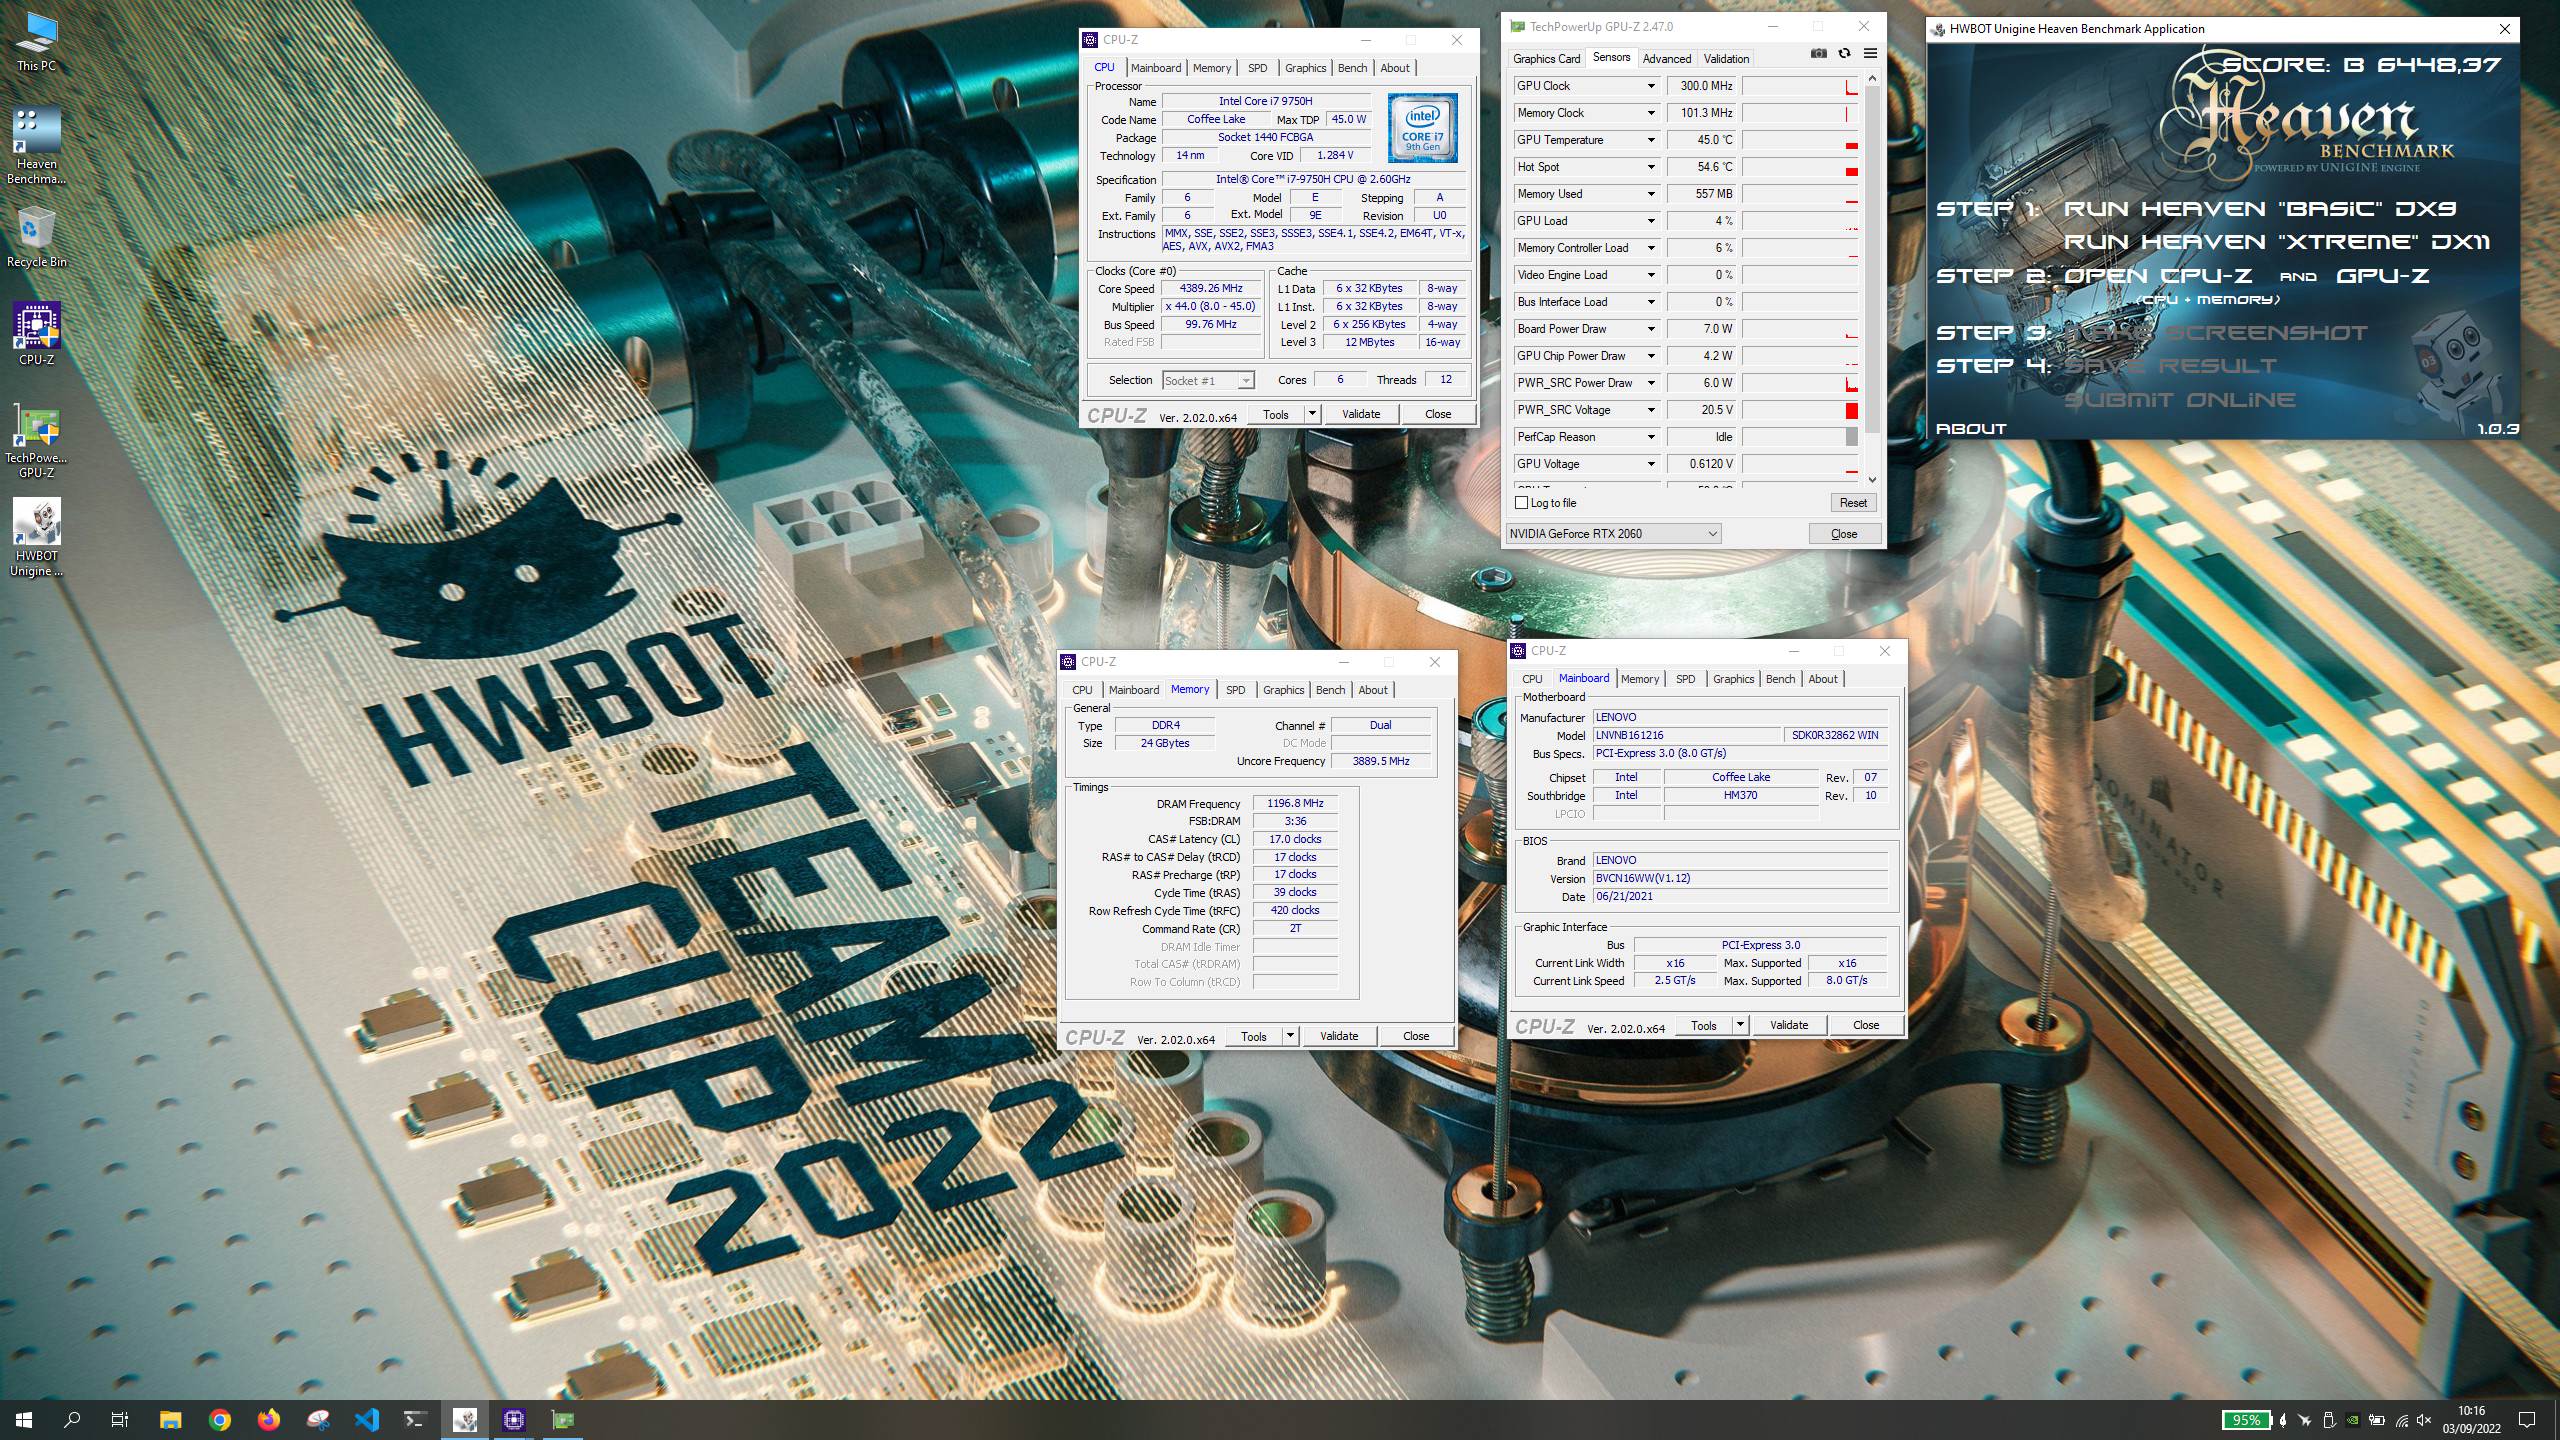Click the GPU-Z screenshot camera icon
The width and height of the screenshot is (2560, 1440).
[1819, 54]
